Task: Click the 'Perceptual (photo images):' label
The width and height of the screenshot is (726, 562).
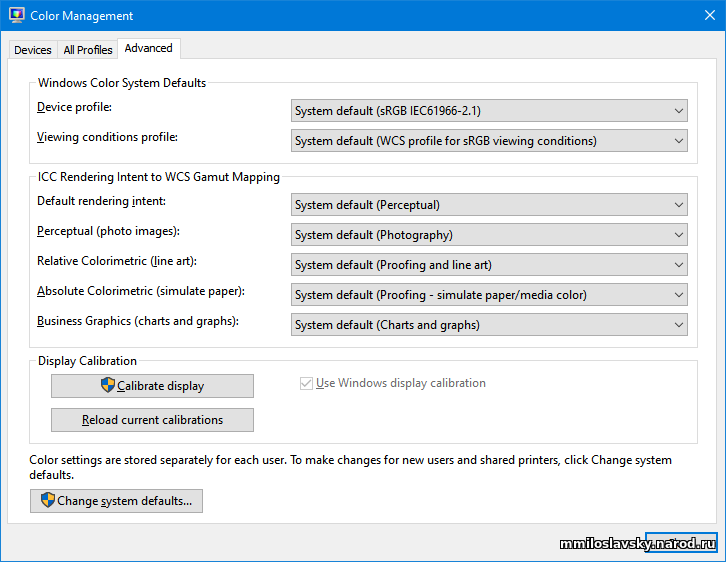Action: click(x=108, y=231)
